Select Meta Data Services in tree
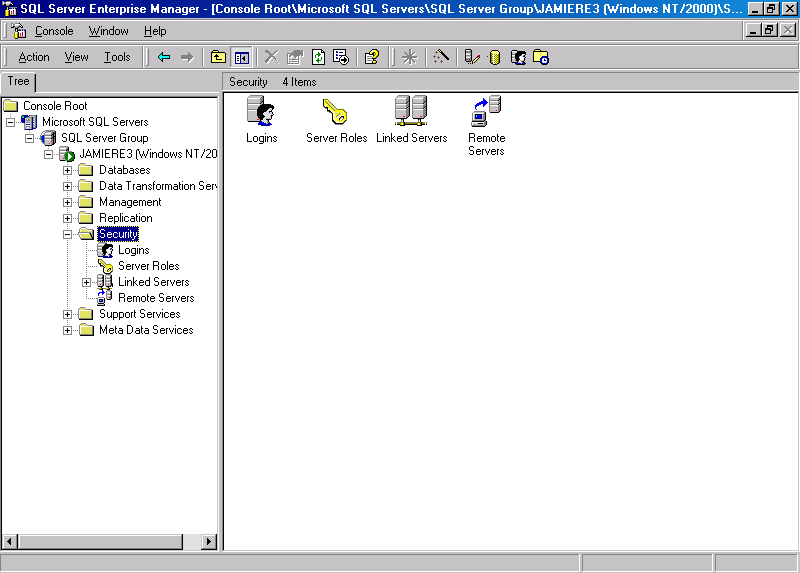This screenshot has height=573, width=800. point(146,330)
